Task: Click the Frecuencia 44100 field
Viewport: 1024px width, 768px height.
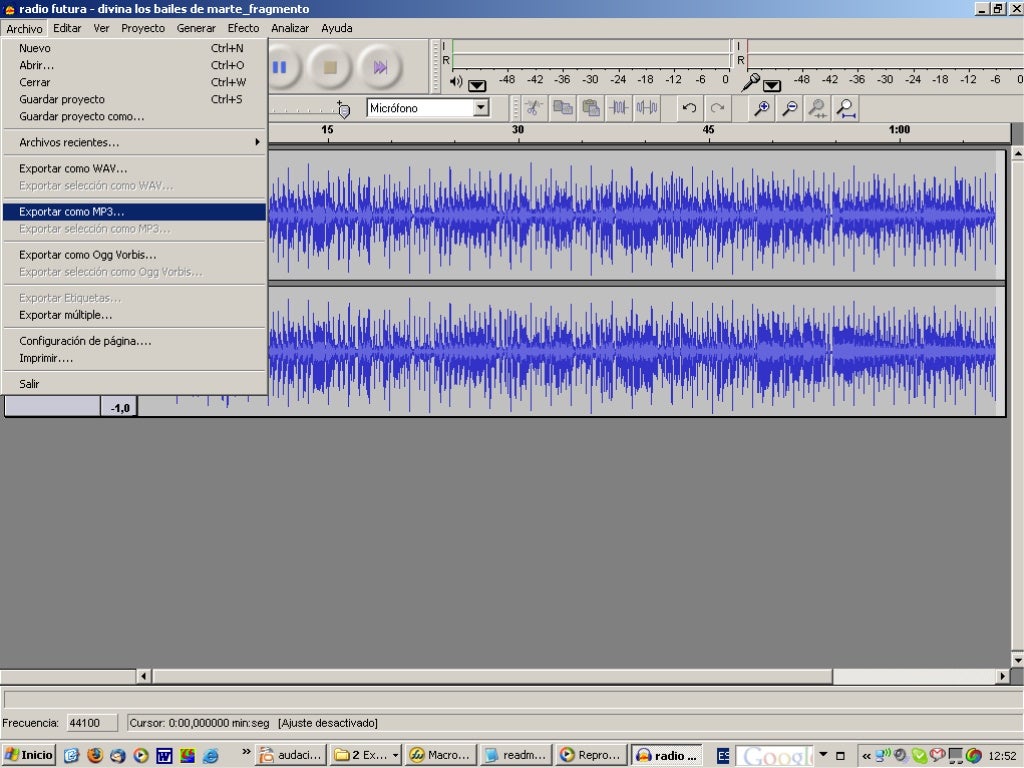Action: click(92, 723)
